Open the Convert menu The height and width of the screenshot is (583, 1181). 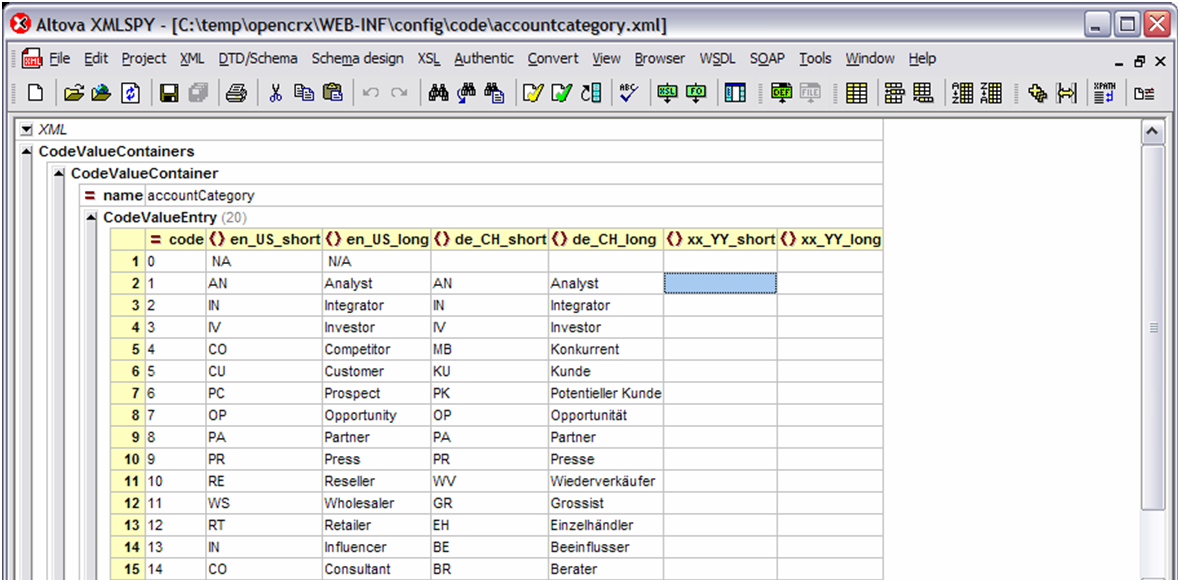553,58
